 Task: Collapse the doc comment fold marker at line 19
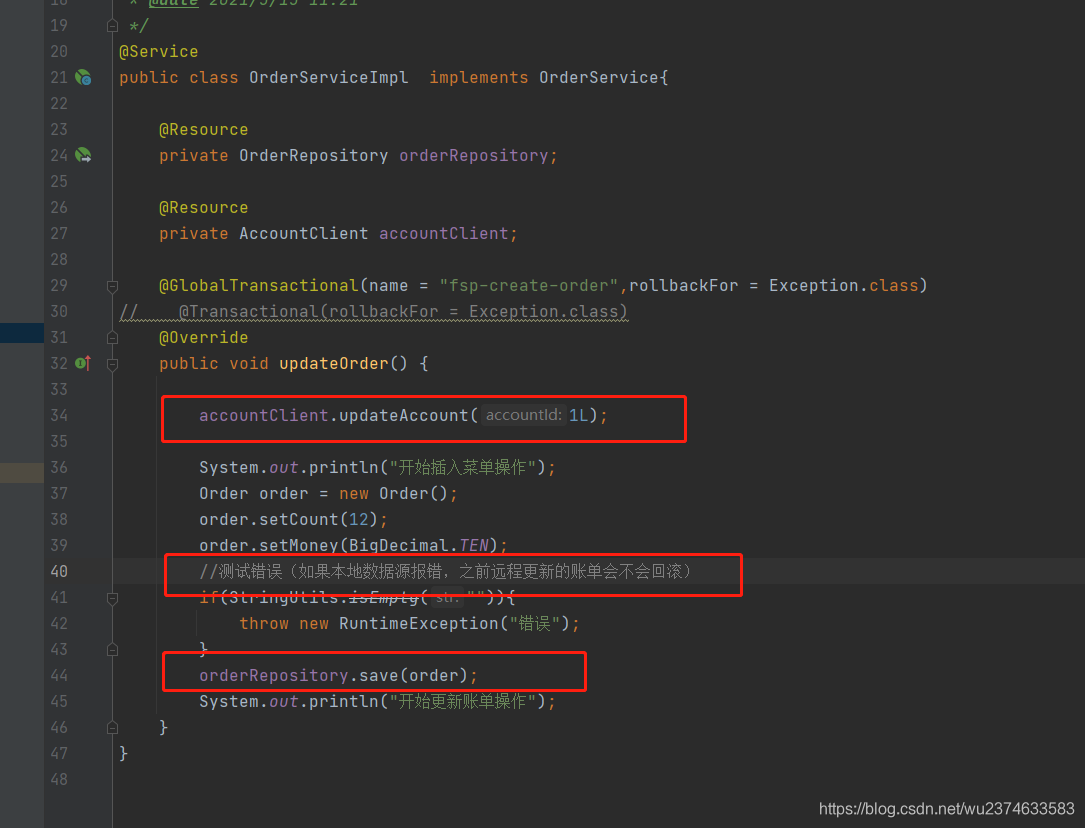coord(112,26)
